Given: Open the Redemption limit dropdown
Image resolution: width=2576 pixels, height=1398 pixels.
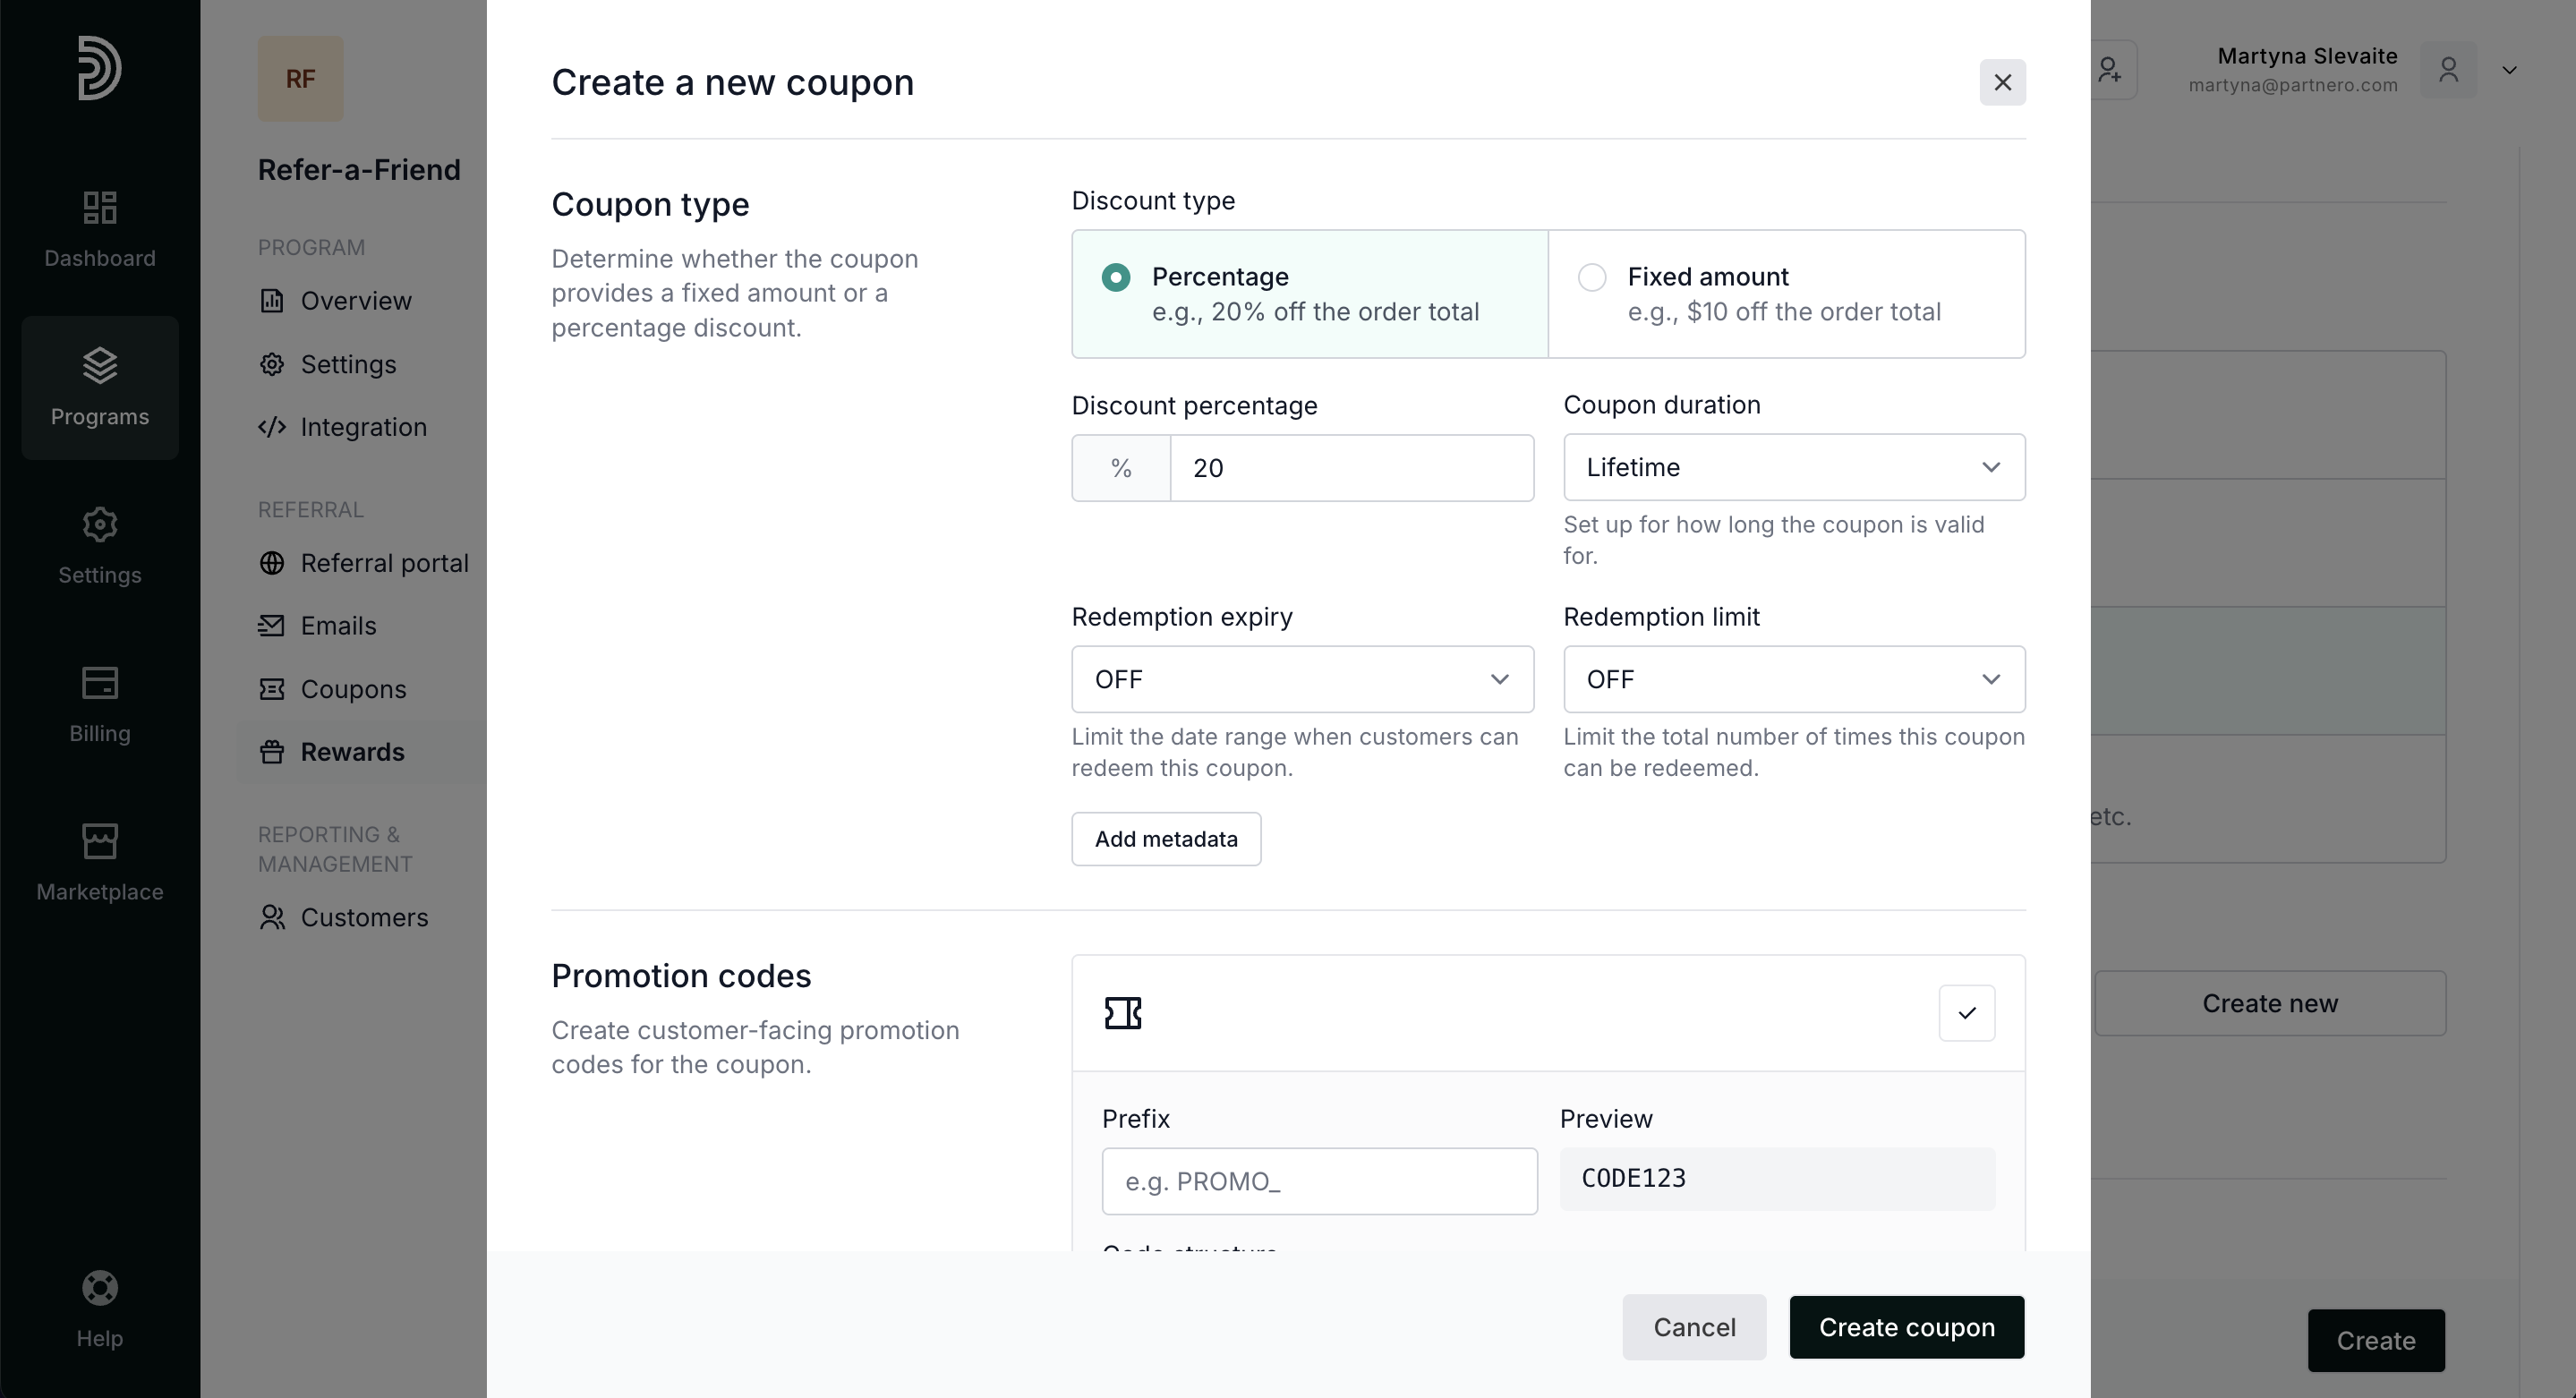Looking at the screenshot, I should click(1794, 679).
